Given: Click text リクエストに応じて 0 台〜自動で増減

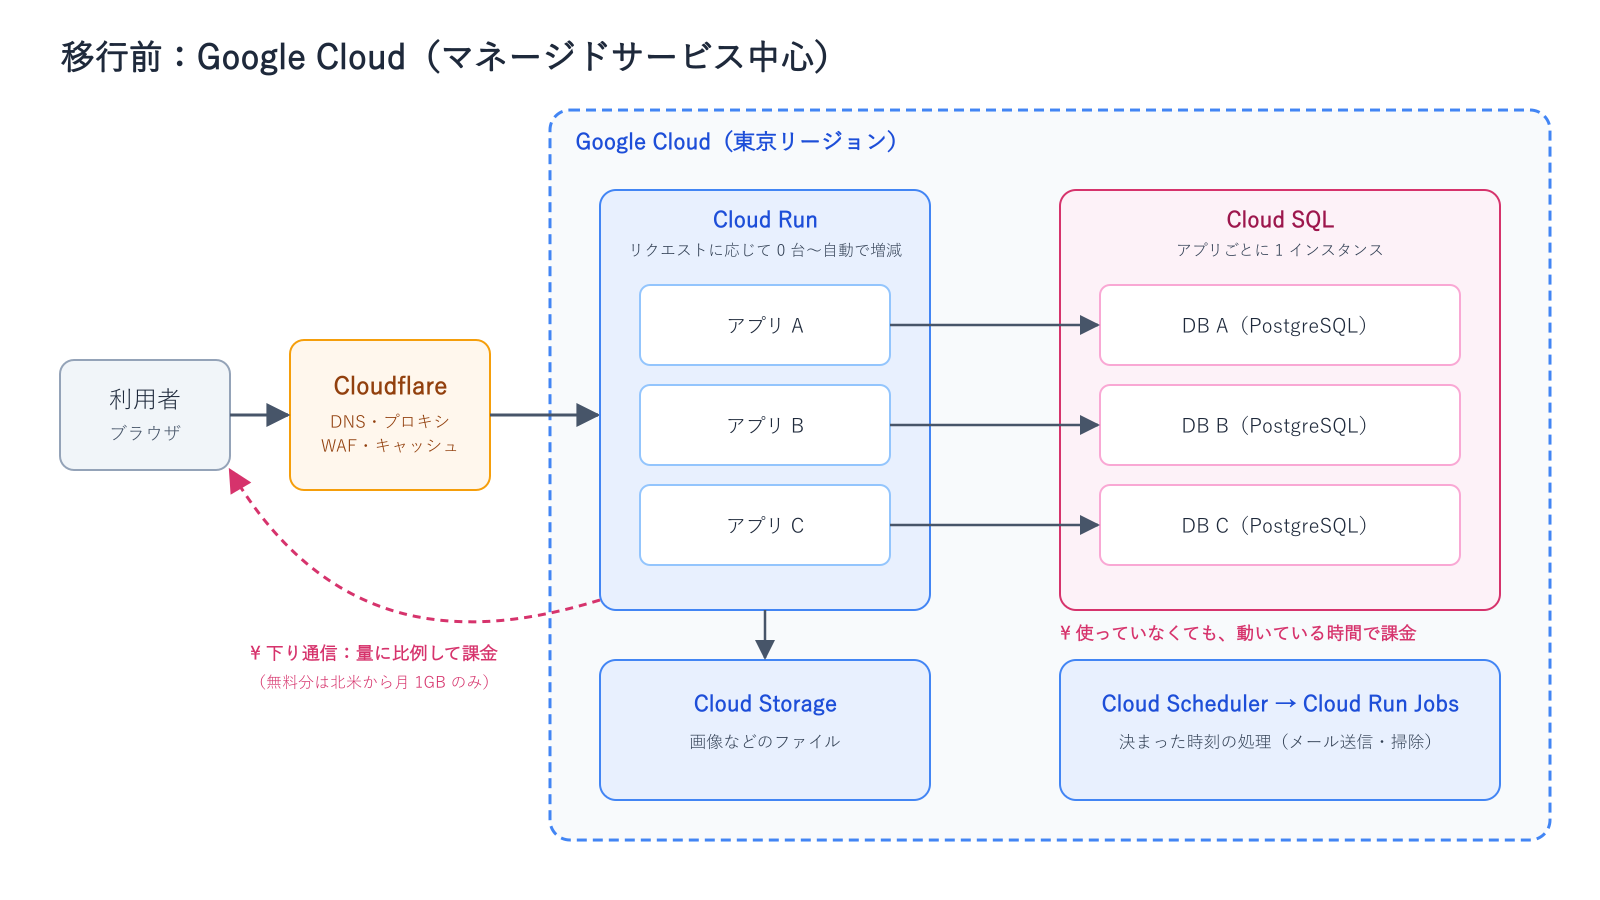Looking at the screenshot, I should [765, 250].
